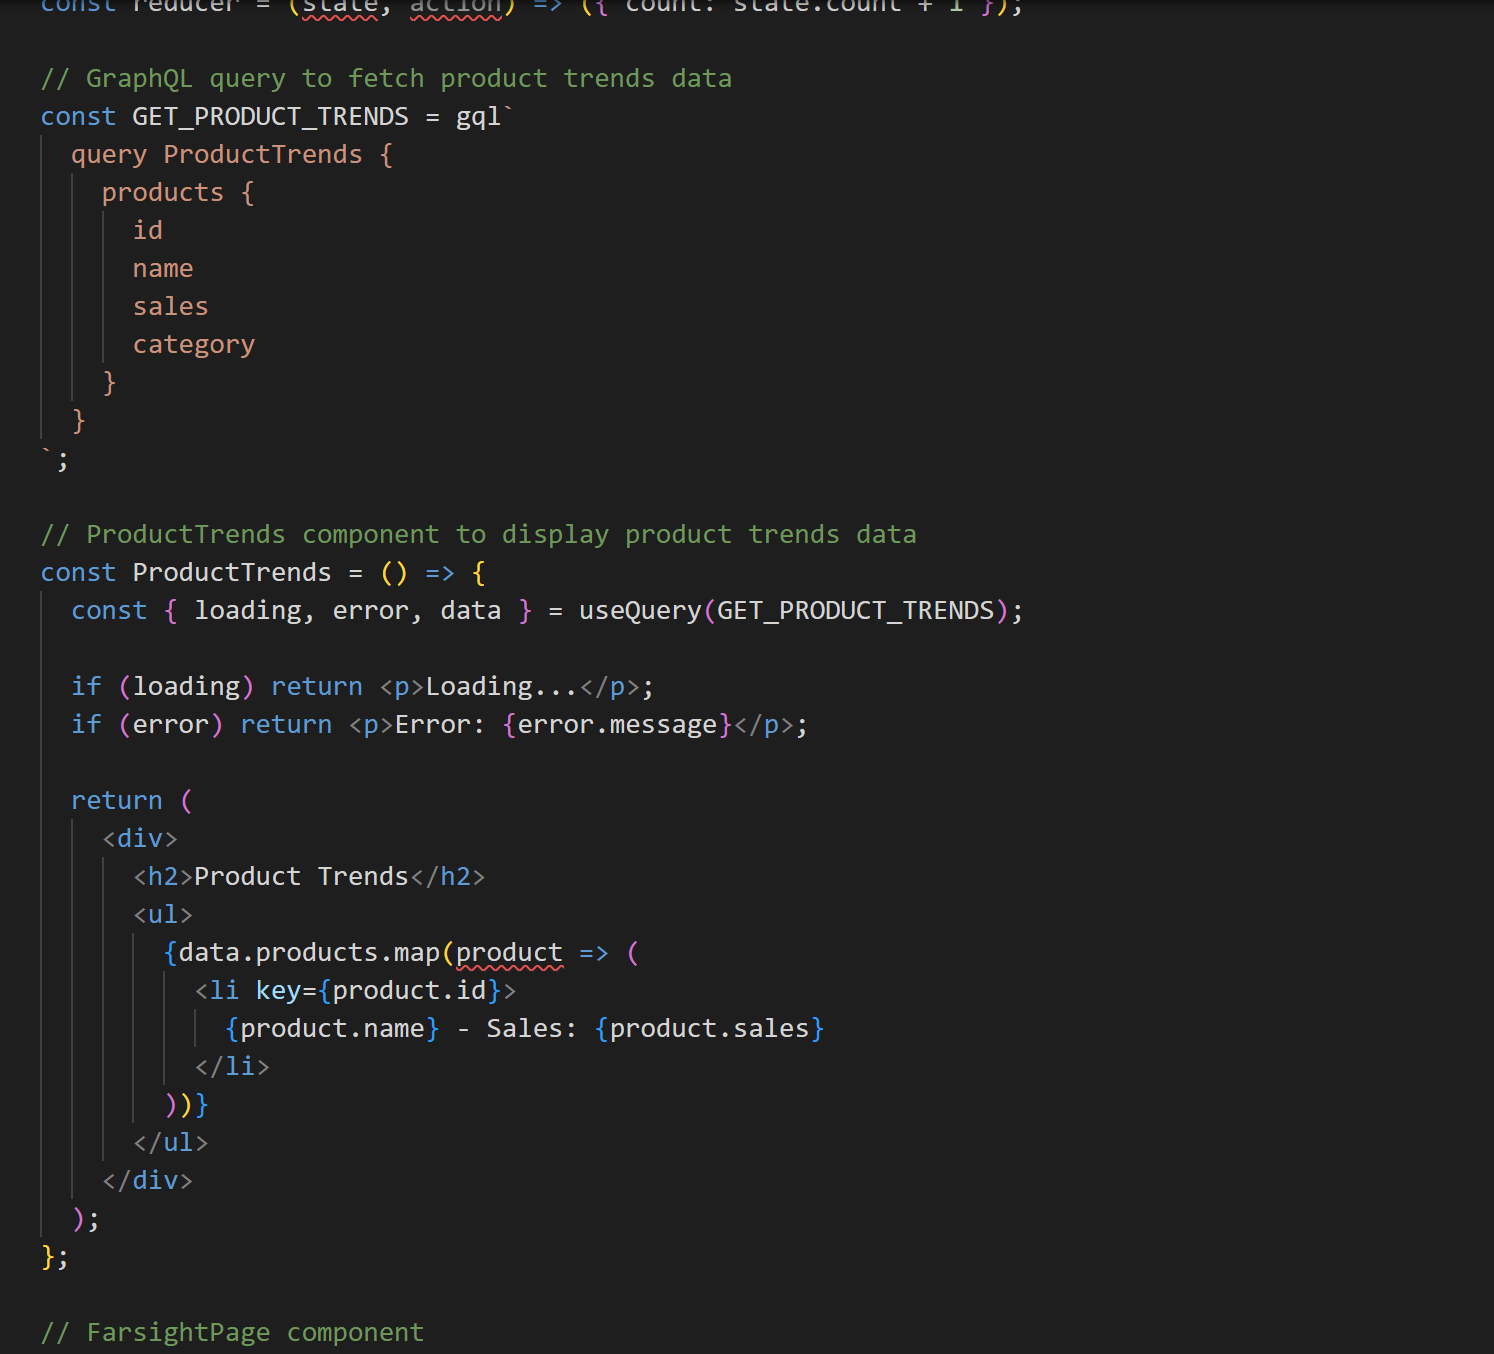The image size is (1494, 1354).
Task: Click the useQuery function call
Action: point(640,611)
